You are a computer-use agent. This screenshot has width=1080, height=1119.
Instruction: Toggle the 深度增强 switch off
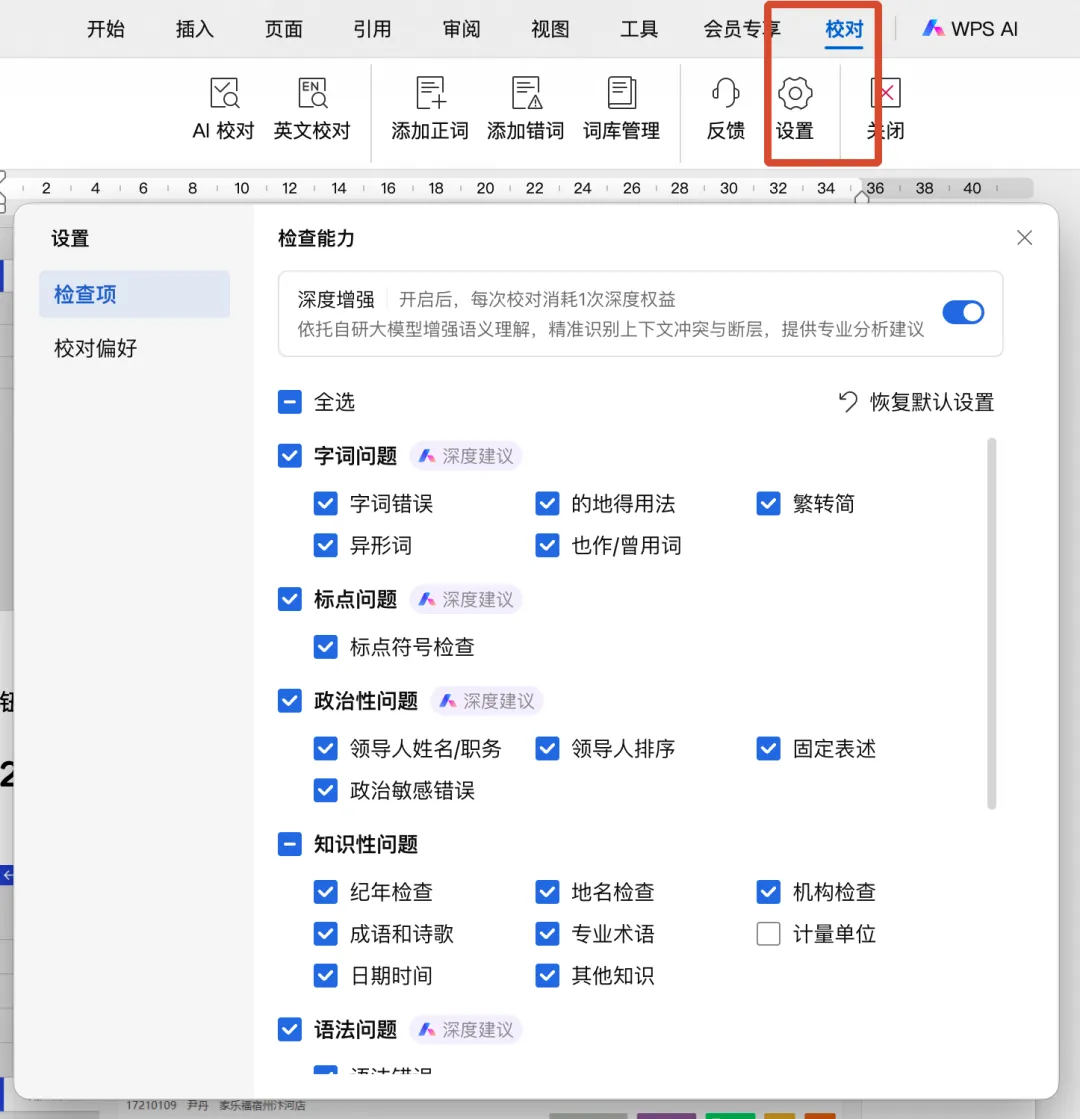pos(963,313)
